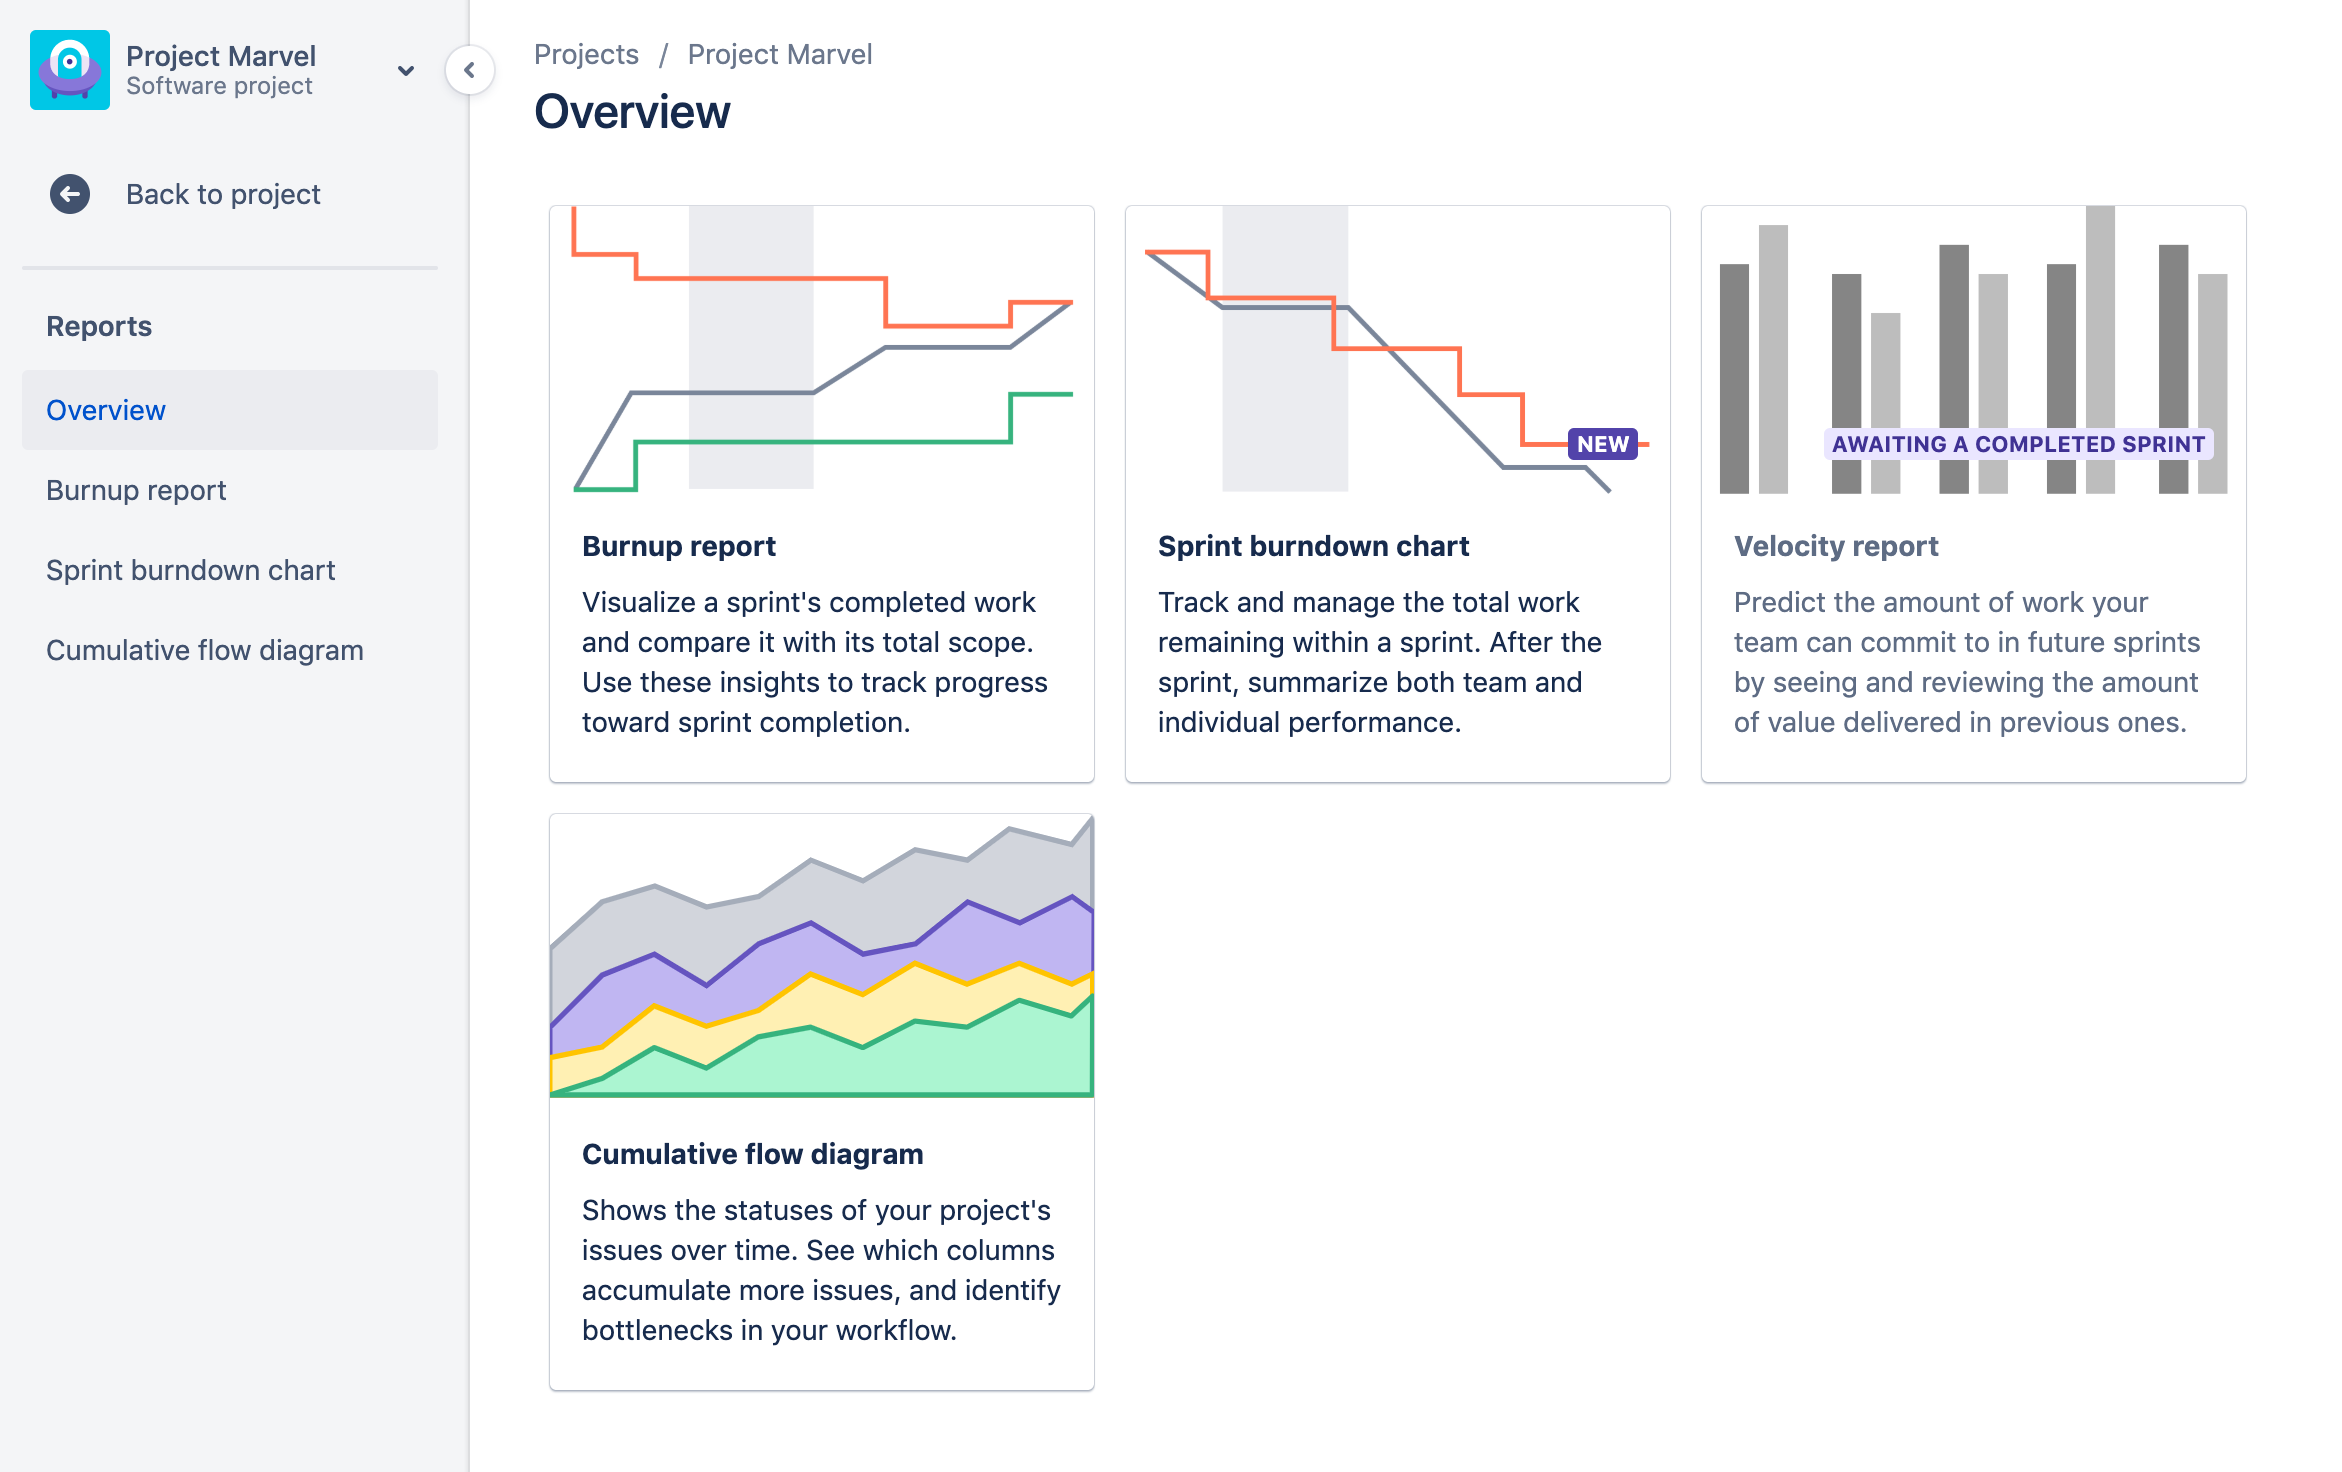Viewport: 2342px width, 1472px height.
Task: Open the Velocity report card
Action: 1971,490
